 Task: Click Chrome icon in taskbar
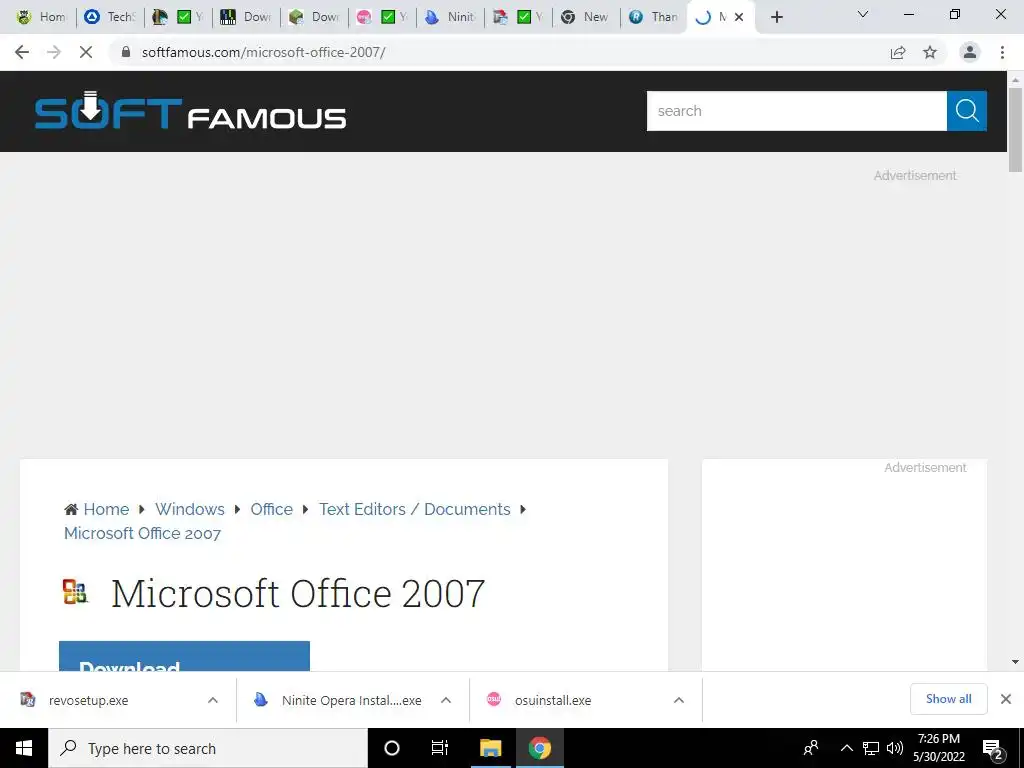[x=539, y=748]
